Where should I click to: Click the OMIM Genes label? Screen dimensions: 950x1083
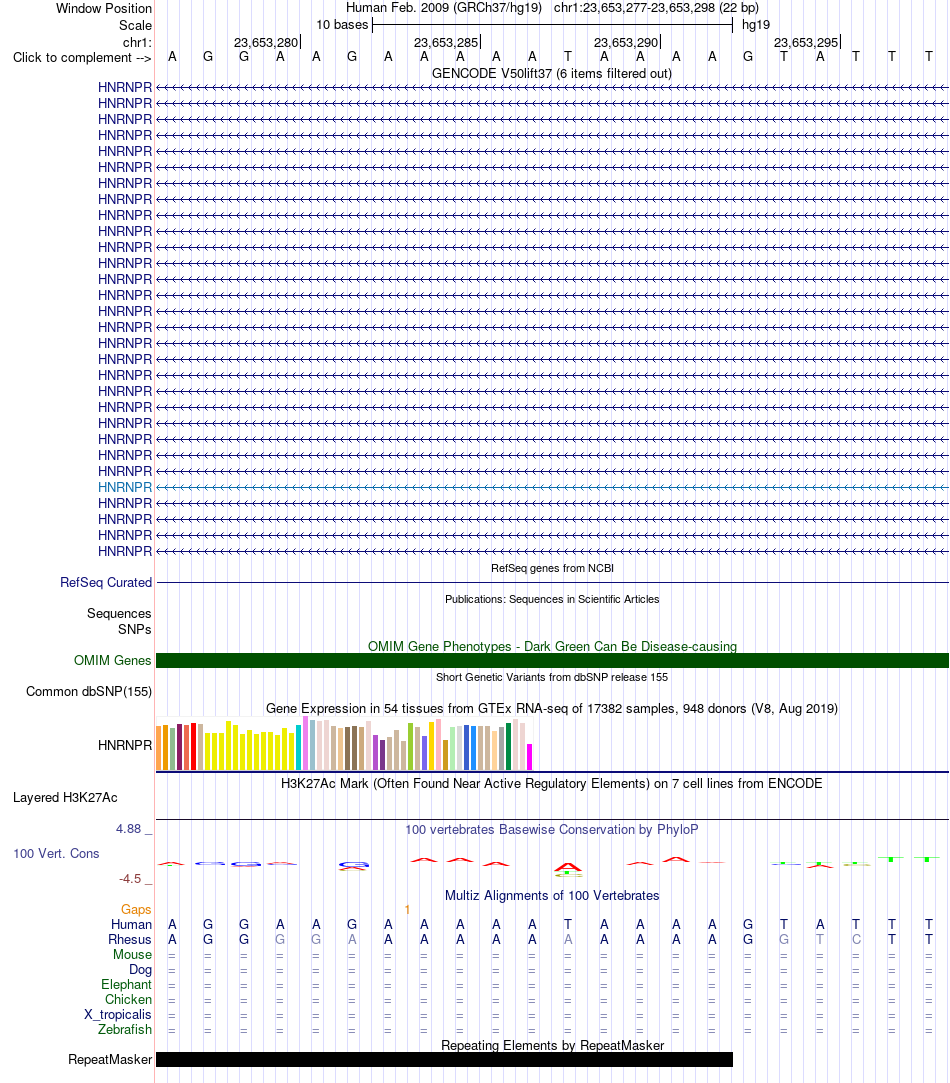(x=113, y=660)
